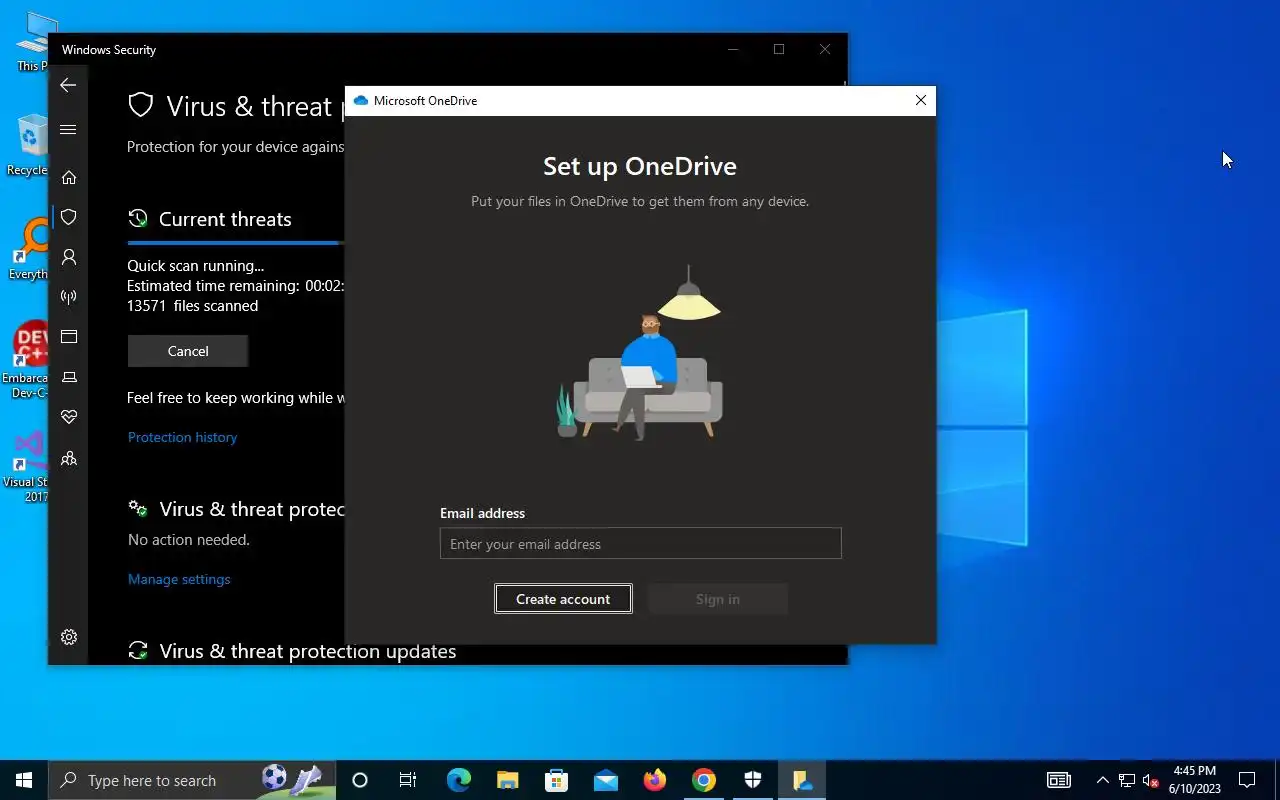Viewport: 1280px width, 800px height.
Task: Open Manage settings link
Action: coord(179,579)
